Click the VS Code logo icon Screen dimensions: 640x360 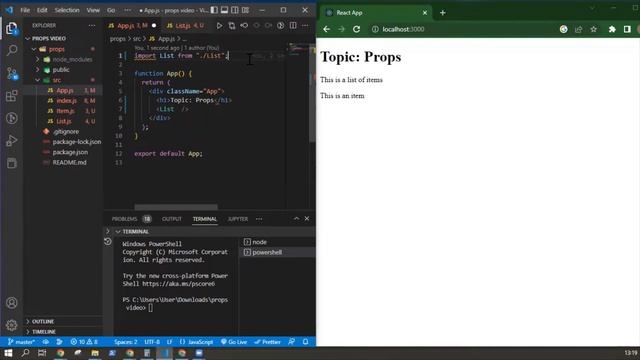click(x=9, y=10)
